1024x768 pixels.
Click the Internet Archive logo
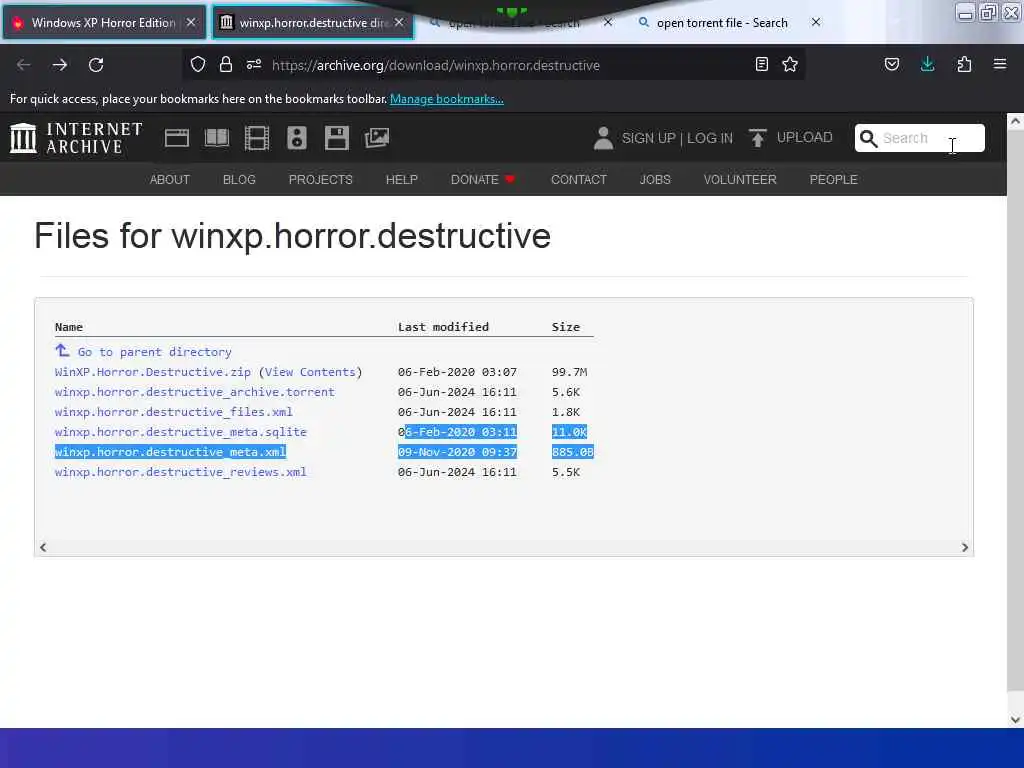click(x=76, y=138)
